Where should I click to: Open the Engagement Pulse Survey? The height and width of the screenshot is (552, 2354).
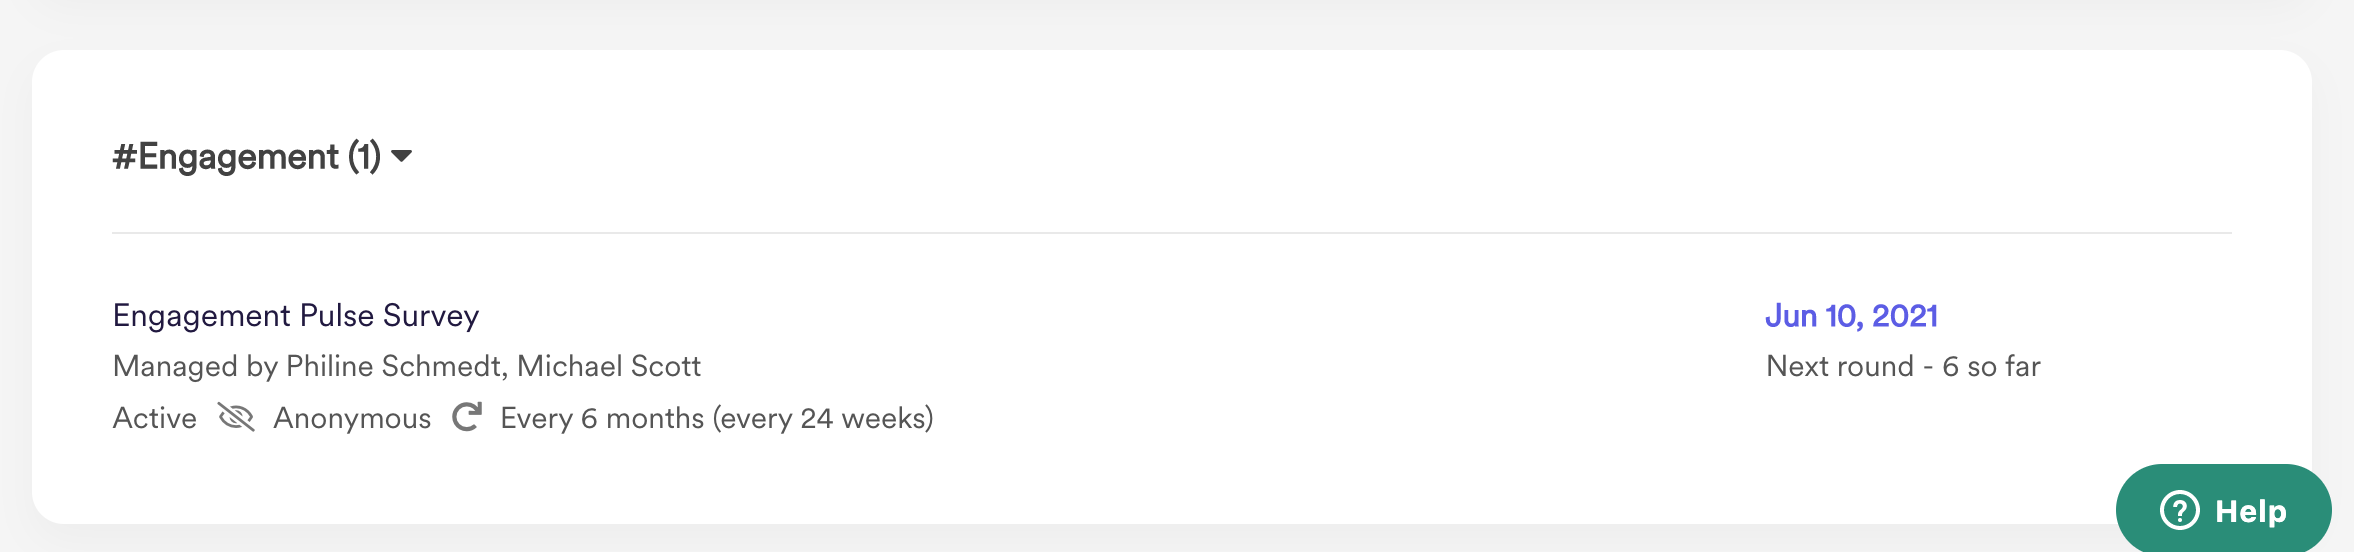pyautogui.click(x=296, y=315)
